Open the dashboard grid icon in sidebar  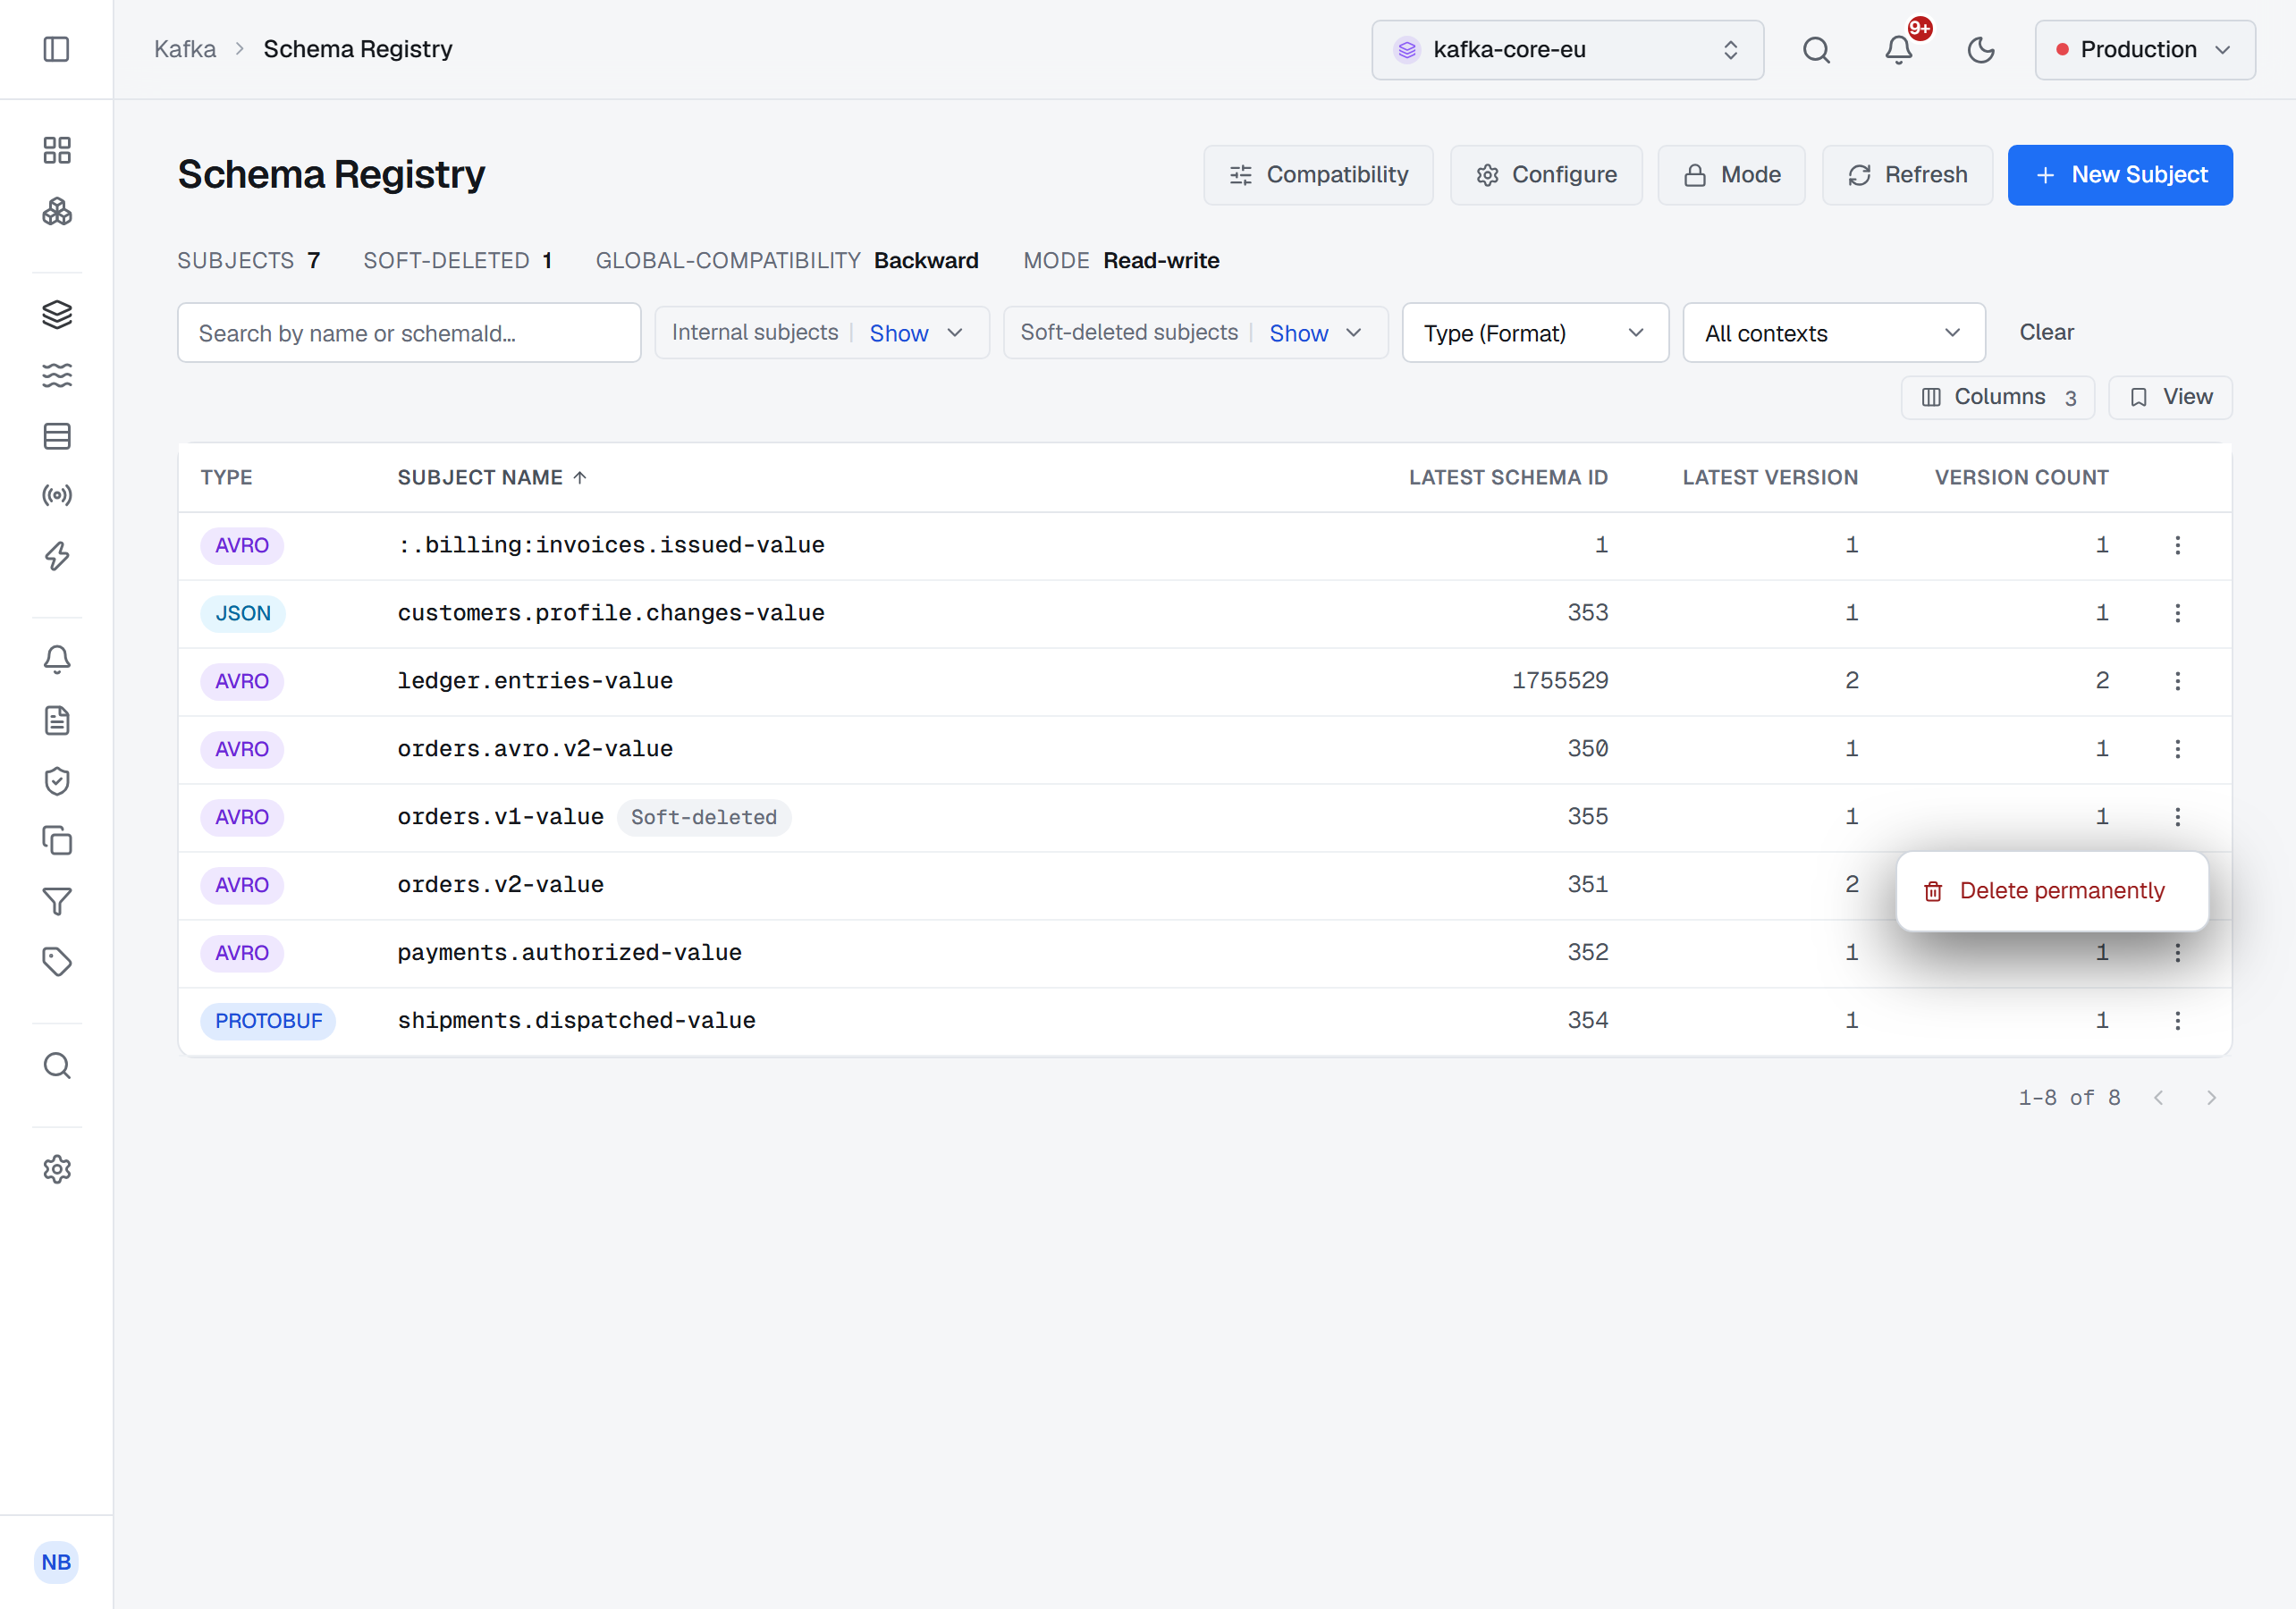(x=57, y=150)
